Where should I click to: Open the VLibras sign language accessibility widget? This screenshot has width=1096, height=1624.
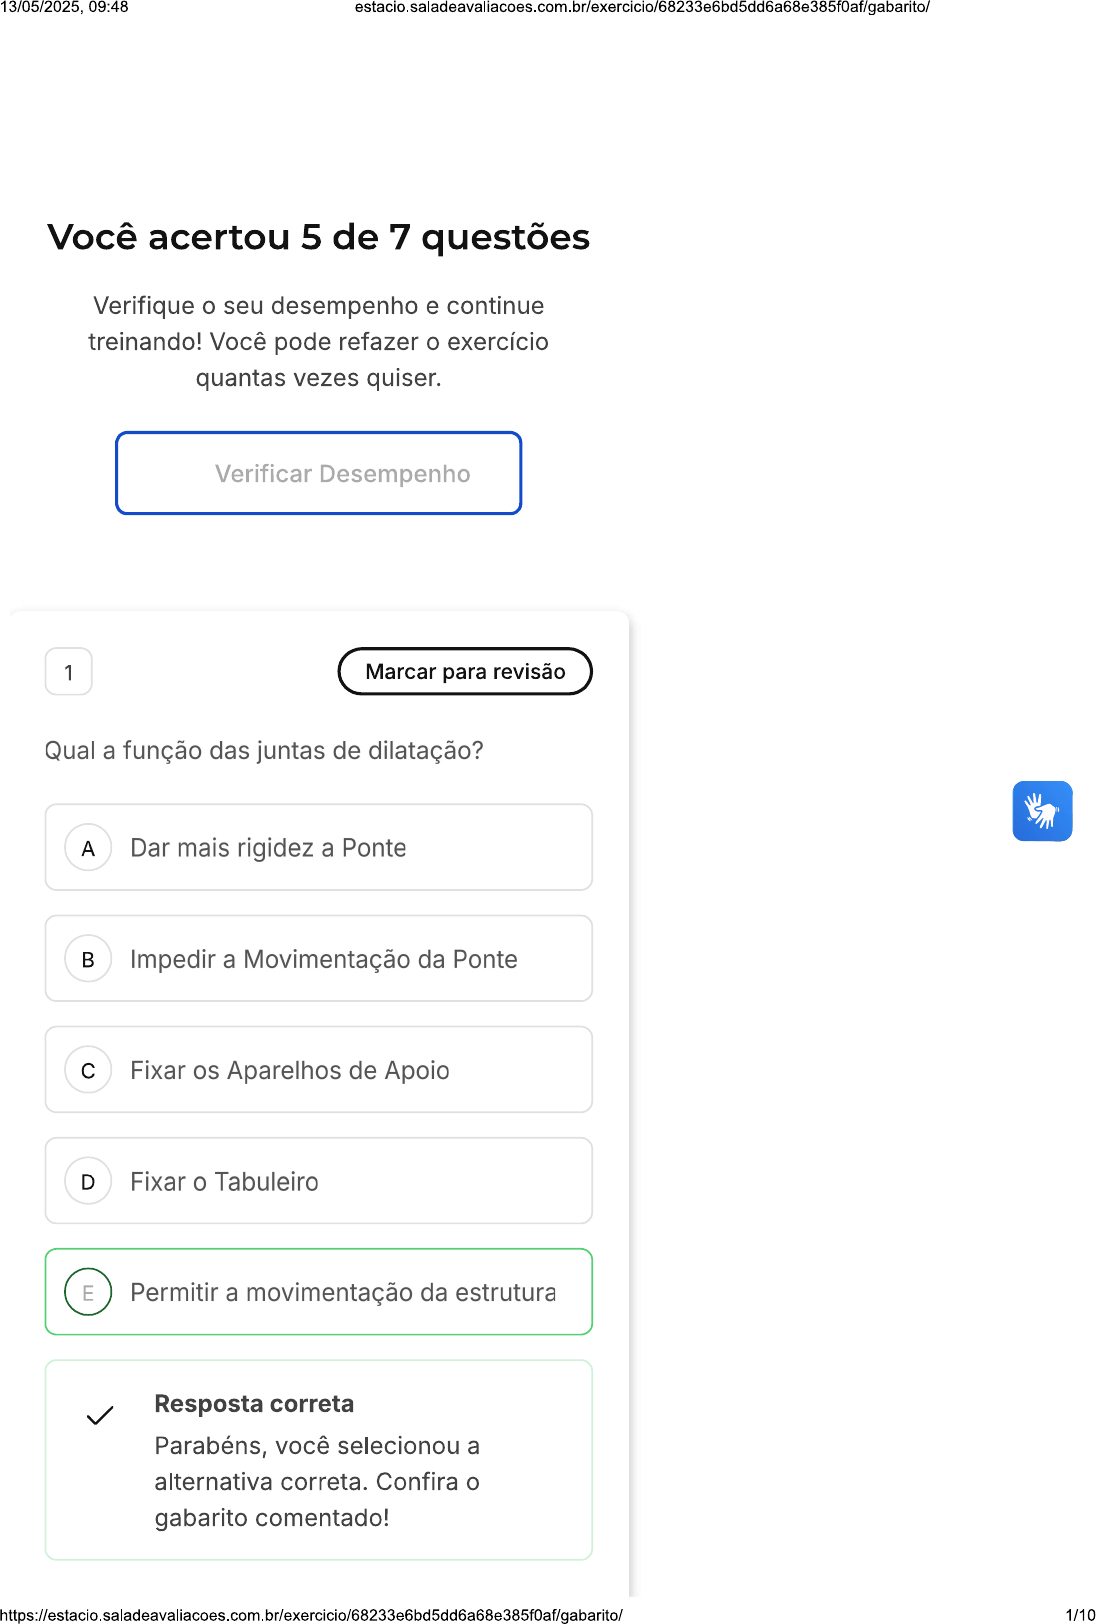[x=1042, y=811]
